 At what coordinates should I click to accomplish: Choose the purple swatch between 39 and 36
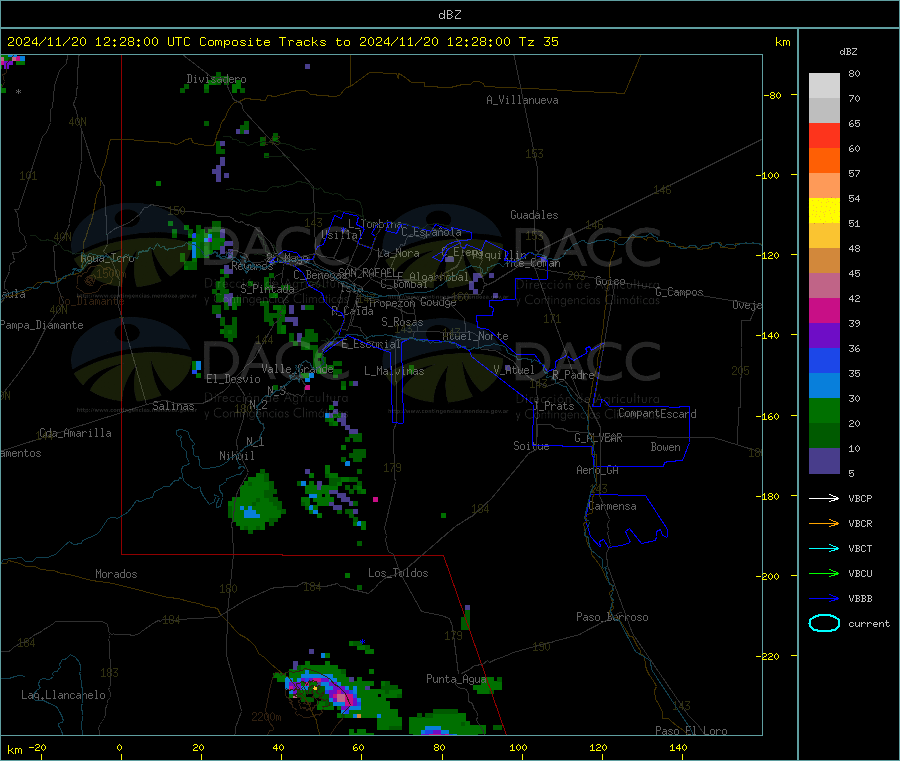824,336
